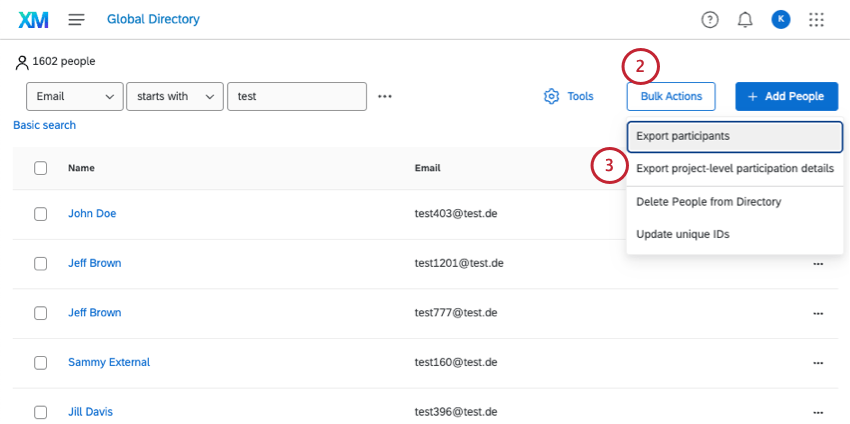Open the hamburger navigation menu
This screenshot has width=850, height=424.
[77, 19]
